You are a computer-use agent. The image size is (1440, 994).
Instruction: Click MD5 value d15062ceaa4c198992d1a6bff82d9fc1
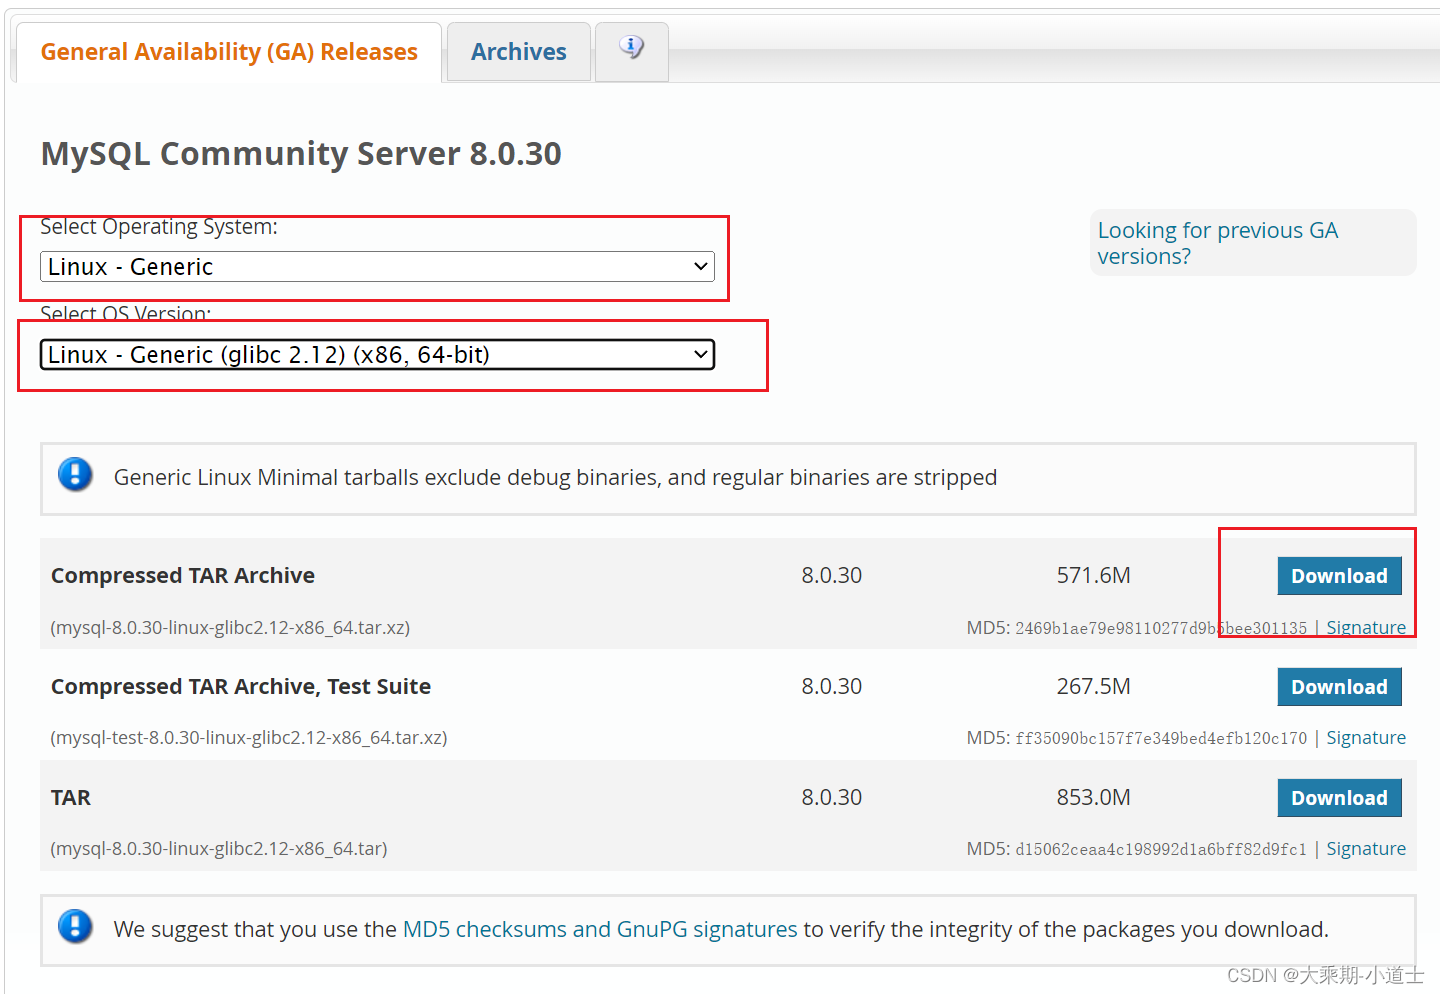point(1161,849)
